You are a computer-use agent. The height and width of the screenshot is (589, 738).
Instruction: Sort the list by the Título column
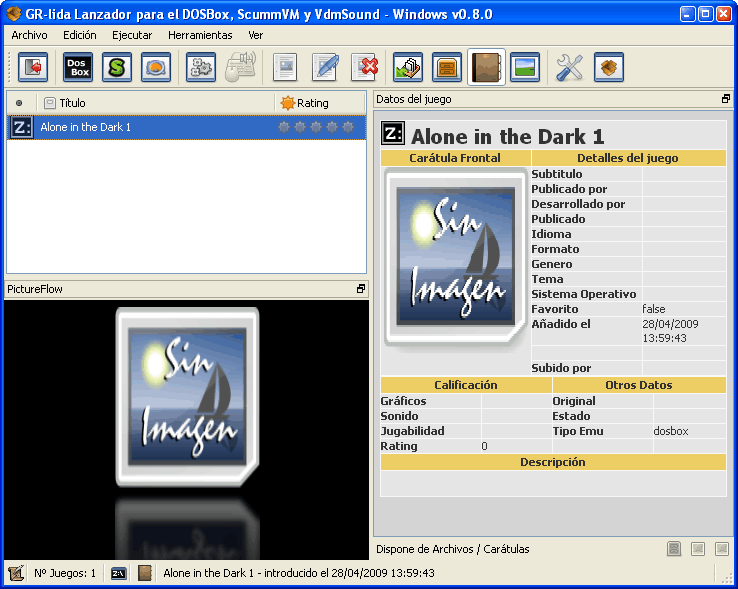[x=156, y=103]
